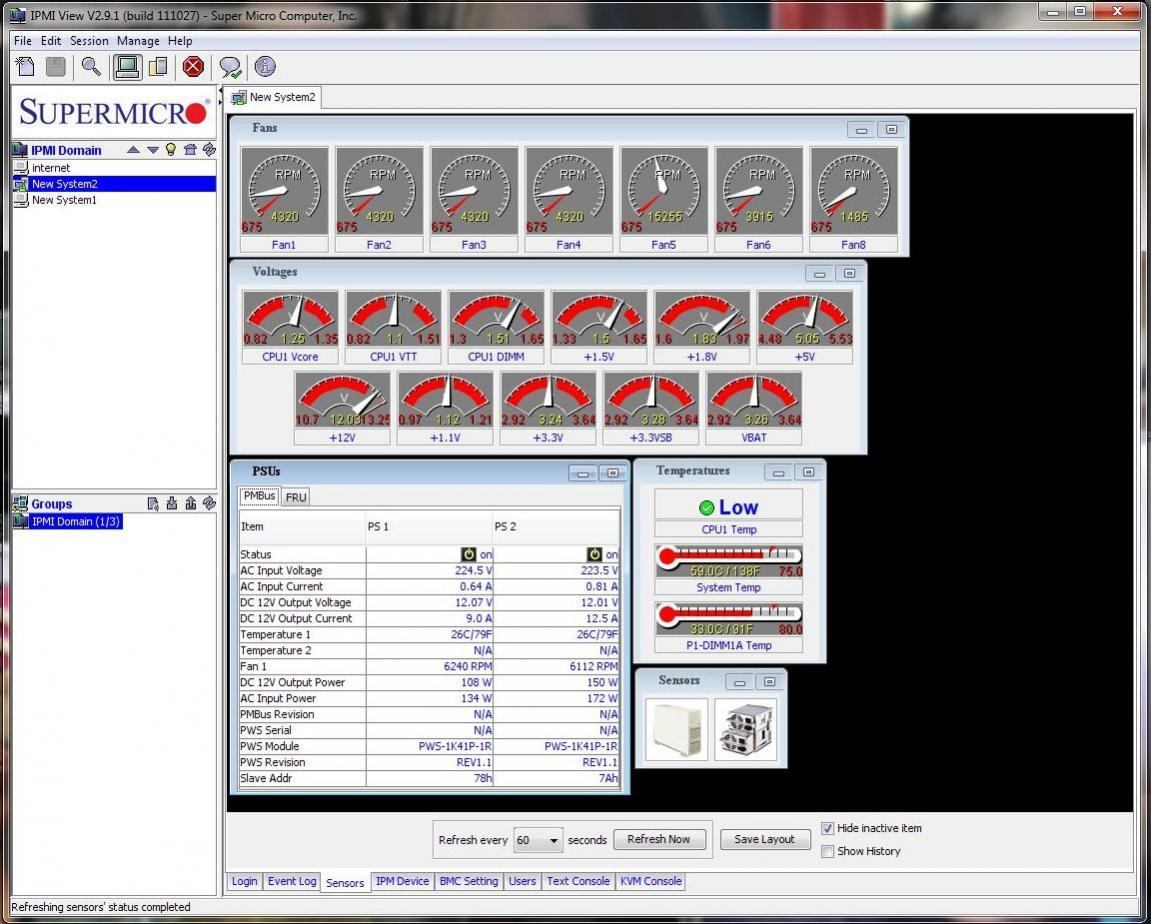Click the light bulb icon in IPMI Domain header
Screen dimensions: 1151x924
click(x=171, y=150)
